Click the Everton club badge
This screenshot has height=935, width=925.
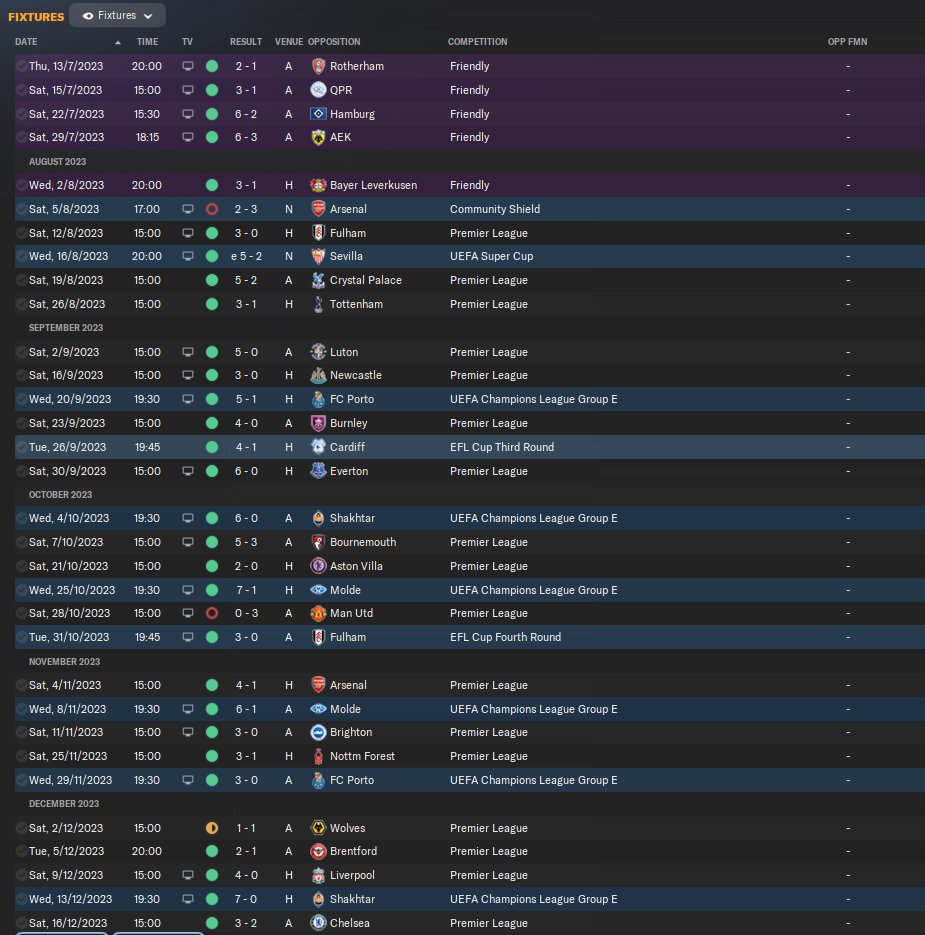click(318, 471)
